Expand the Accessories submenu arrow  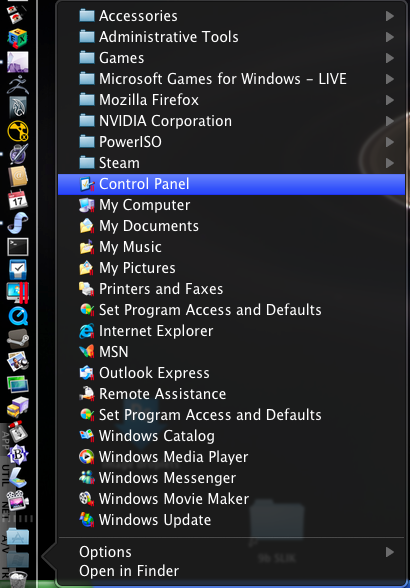click(x=390, y=16)
